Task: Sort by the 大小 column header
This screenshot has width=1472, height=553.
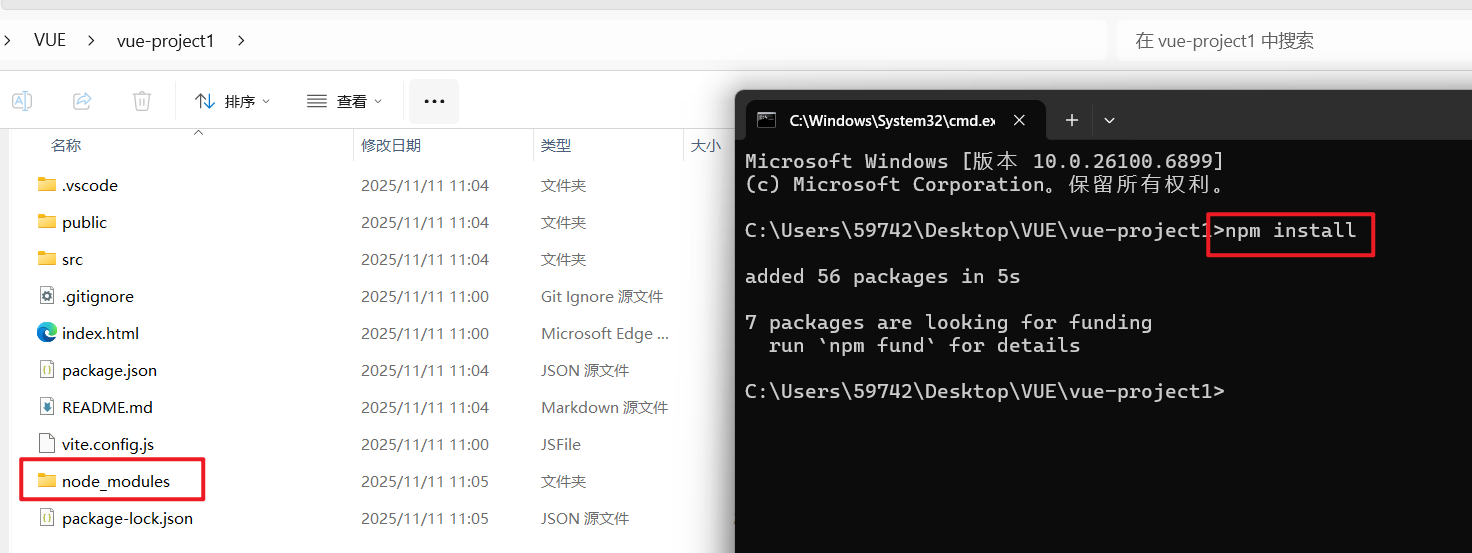Action: tap(705, 145)
